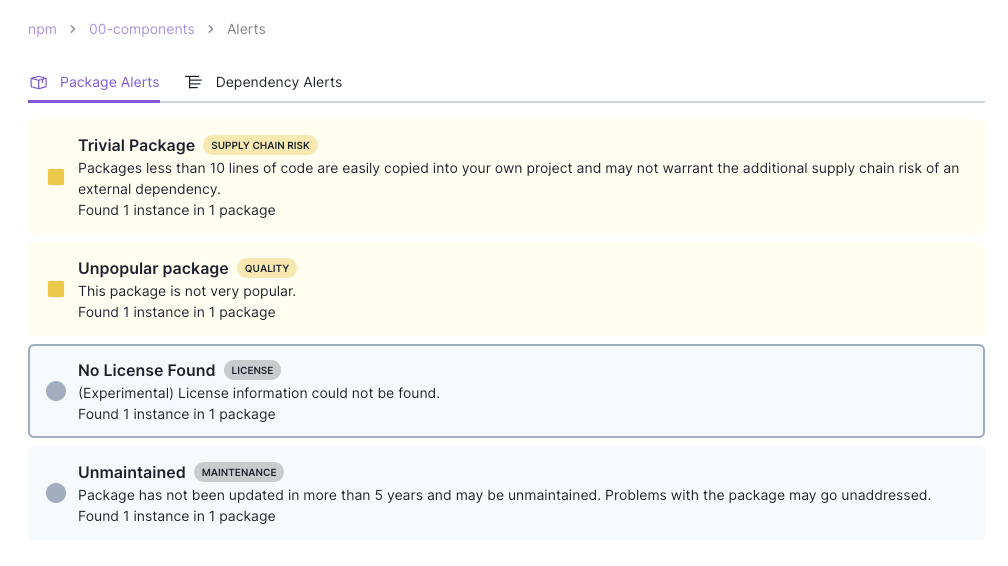Switch to the Package Alerts tab
This screenshot has width=1008, height=566.
[x=109, y=83]
